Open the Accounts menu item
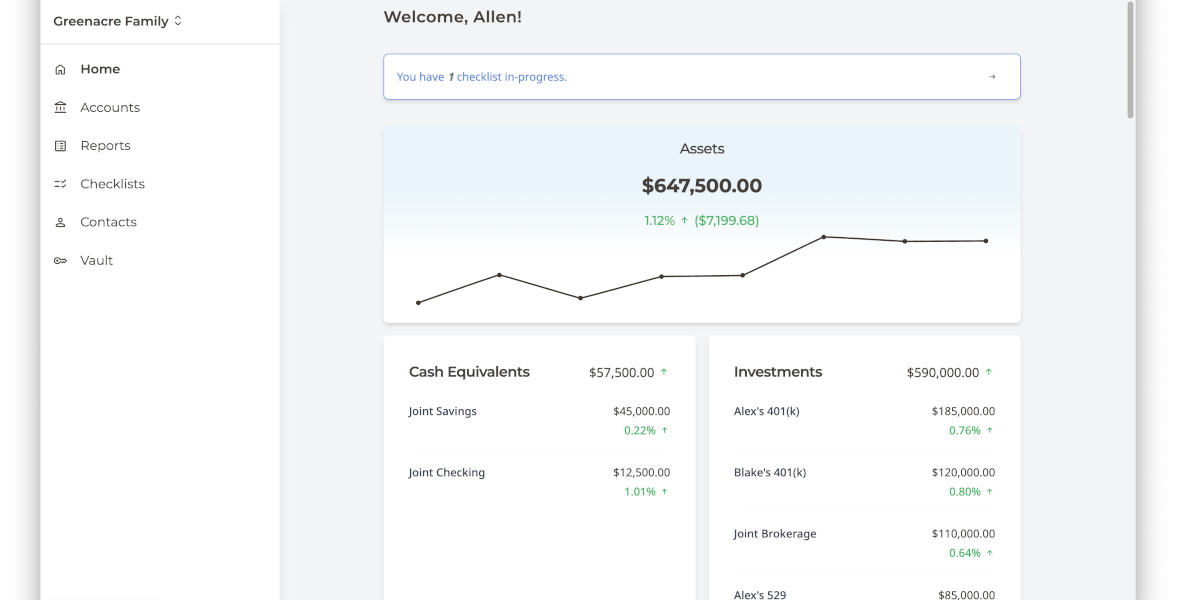 [x=110, y=108]
